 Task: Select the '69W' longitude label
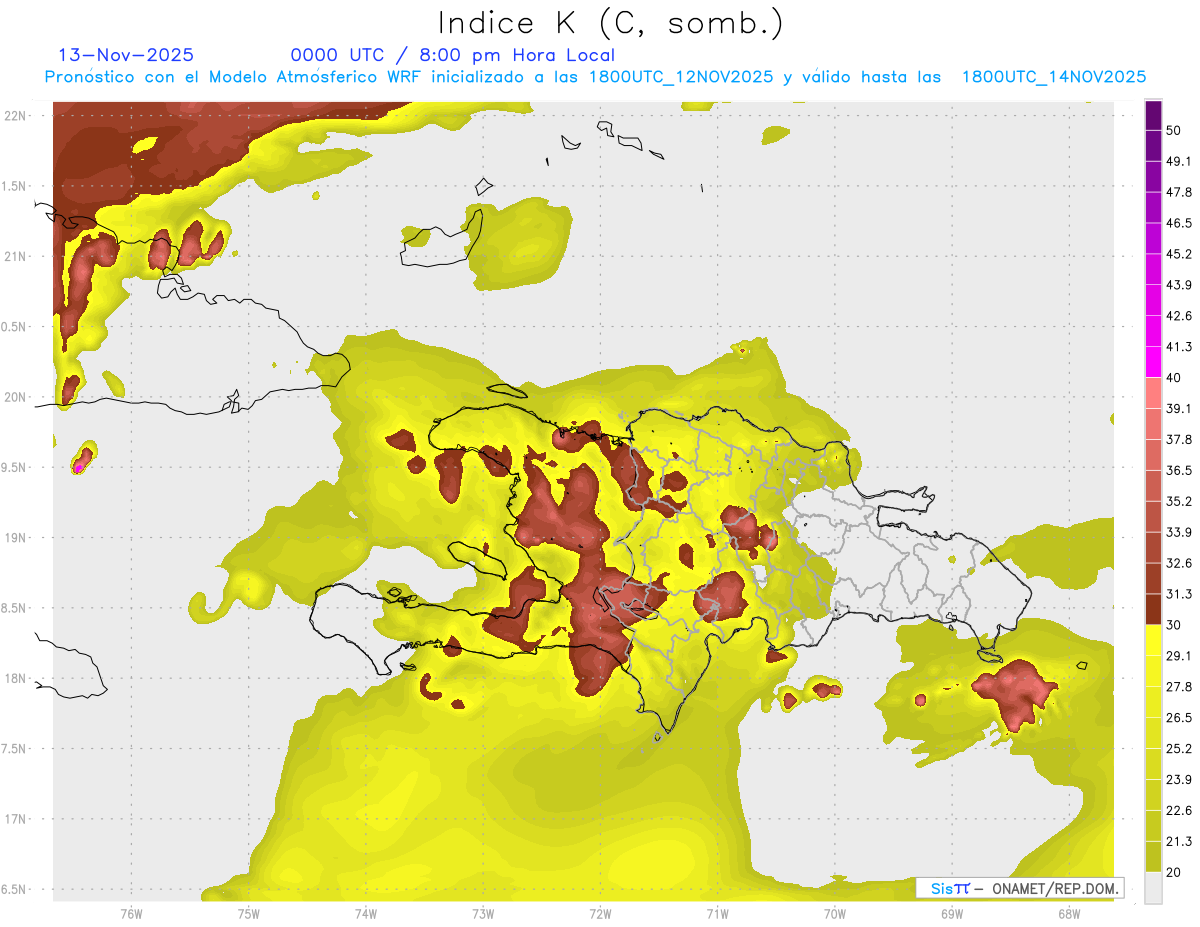[x=951, y=914]
